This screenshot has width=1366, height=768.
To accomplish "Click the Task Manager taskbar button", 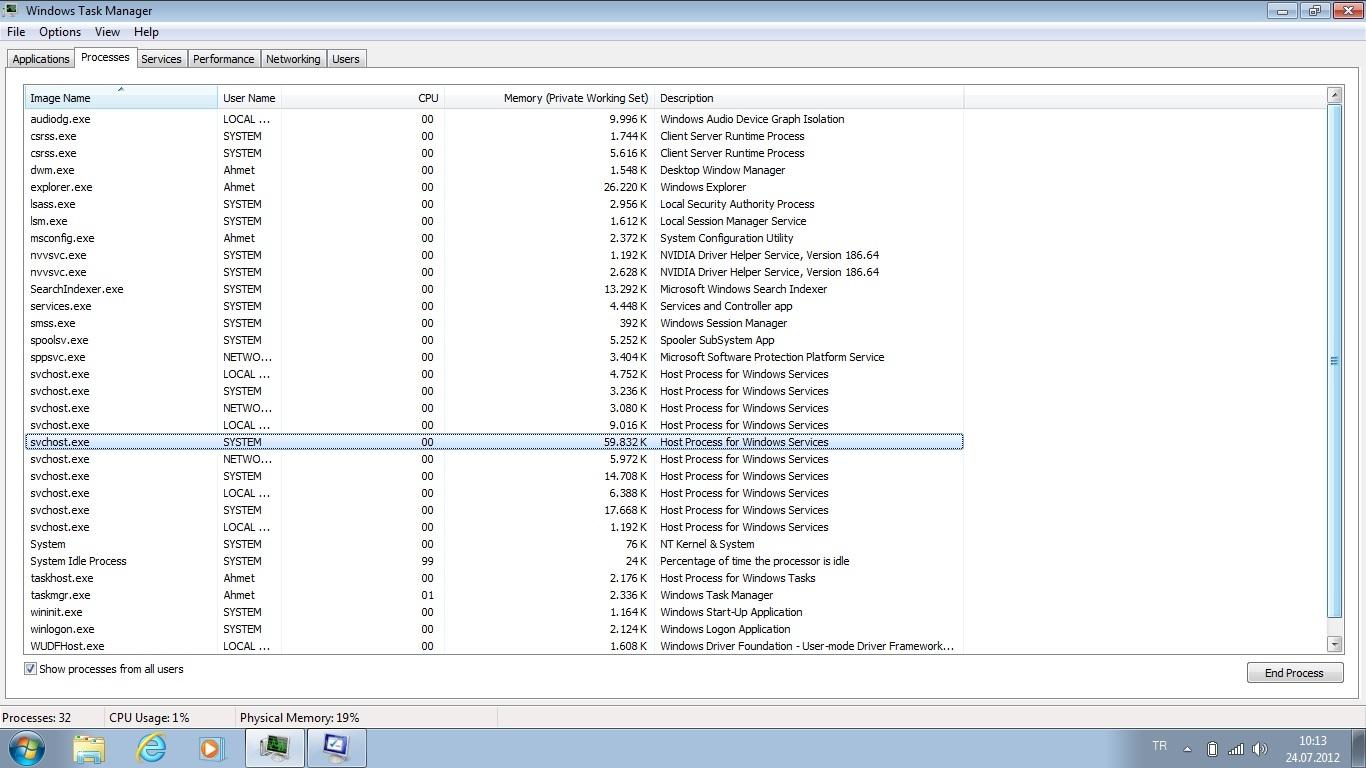I will 274,747.
